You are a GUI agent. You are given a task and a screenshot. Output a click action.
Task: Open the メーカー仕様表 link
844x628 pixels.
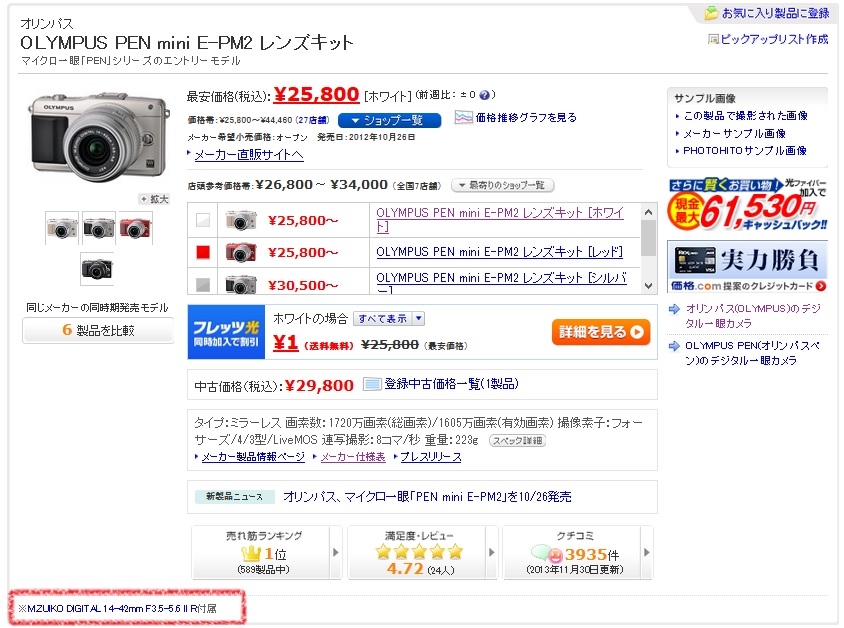tap(353, 457)
